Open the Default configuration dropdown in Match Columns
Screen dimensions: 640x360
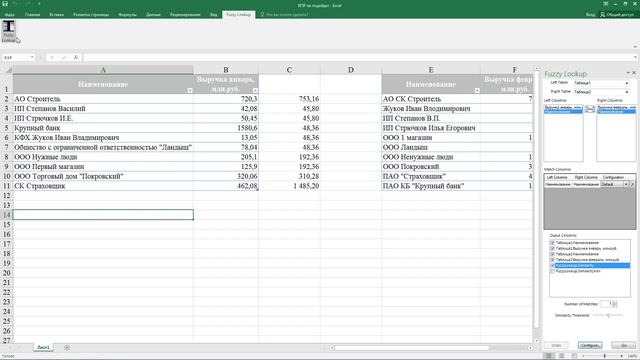click(626, 184)
